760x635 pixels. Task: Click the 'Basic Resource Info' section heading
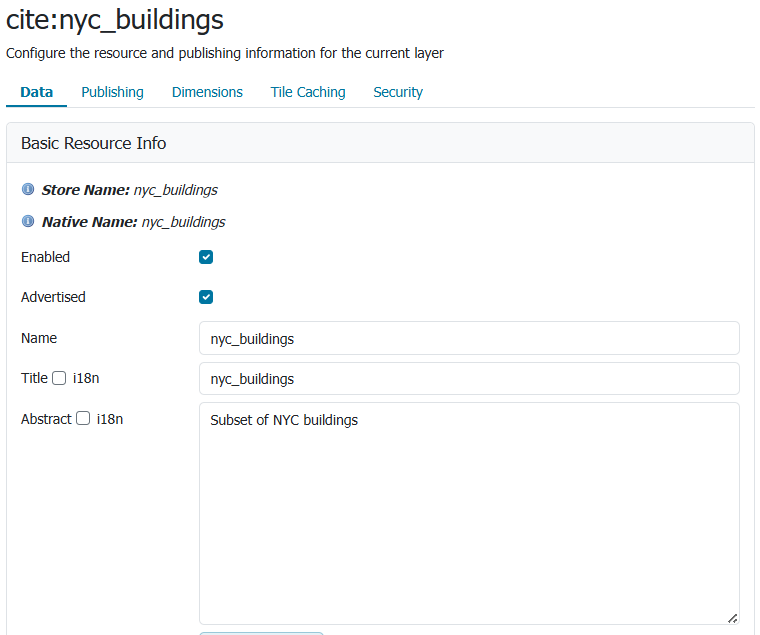pos(94,143)
